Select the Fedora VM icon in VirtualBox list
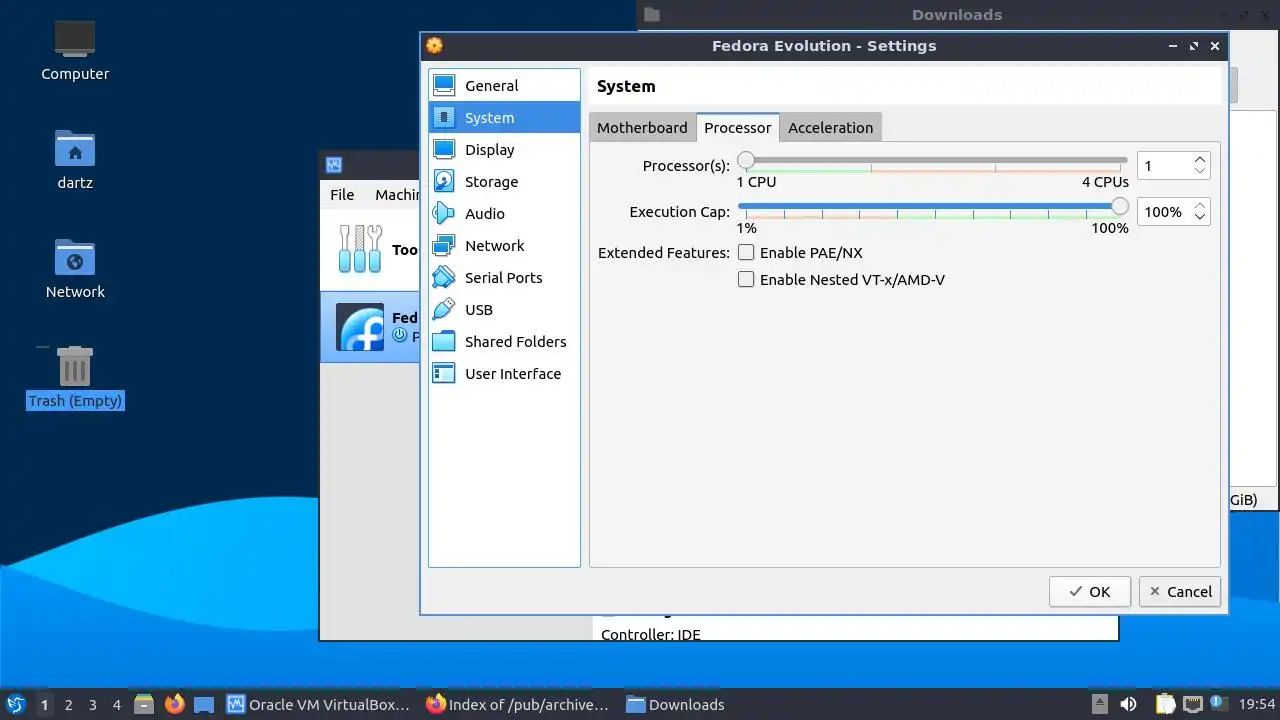 (360, 327)
